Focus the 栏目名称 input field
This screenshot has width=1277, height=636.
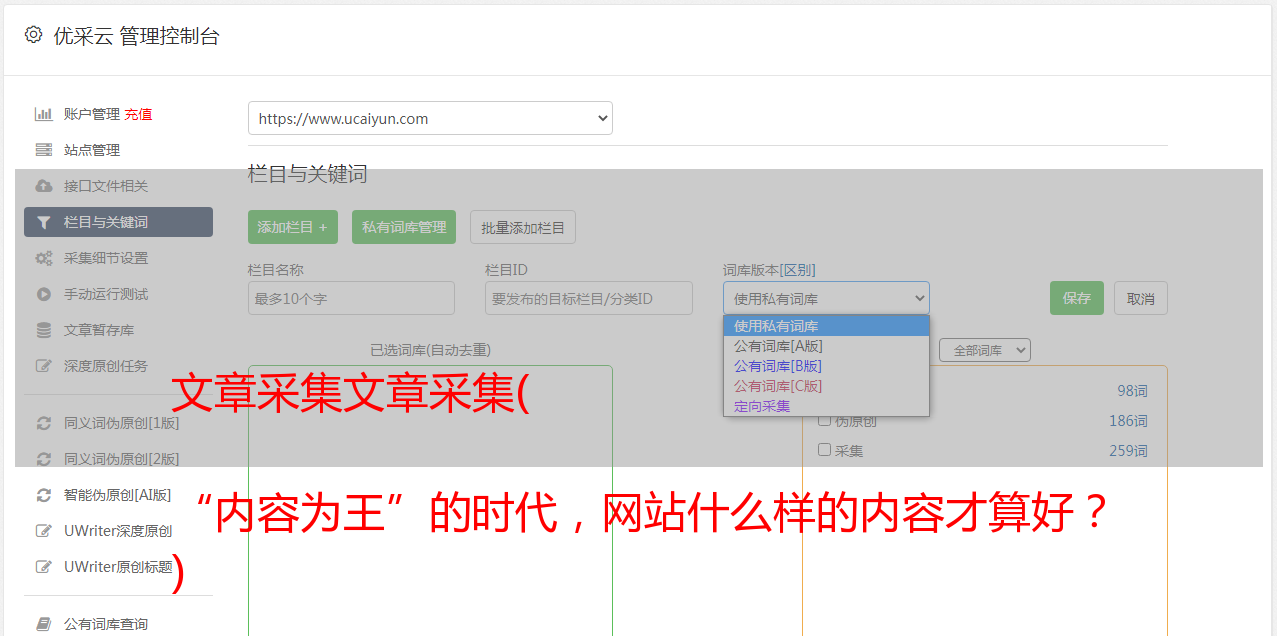point(351,298)
